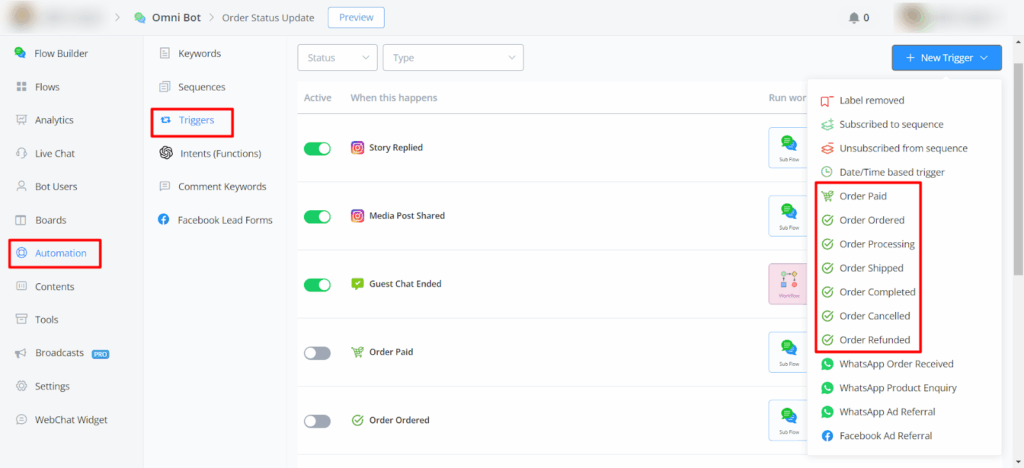Click the Intents (Functions) icon

click(165, 153)
